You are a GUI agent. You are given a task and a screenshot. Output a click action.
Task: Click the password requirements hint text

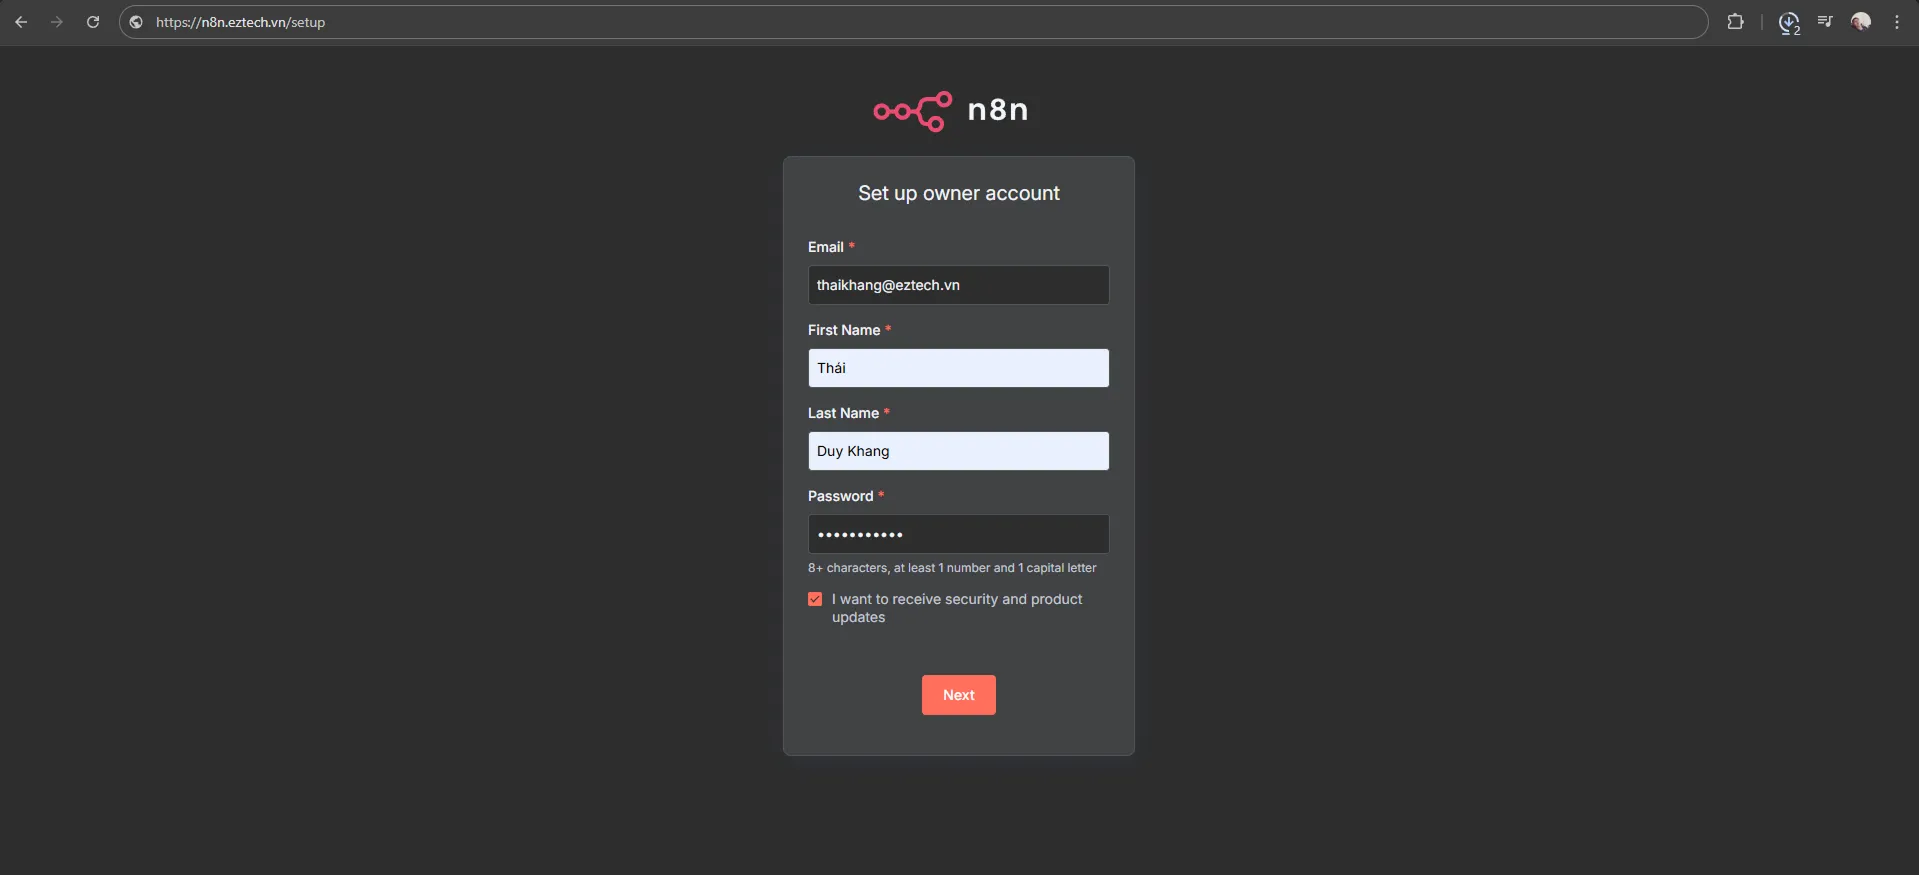[x=952, y=568]
